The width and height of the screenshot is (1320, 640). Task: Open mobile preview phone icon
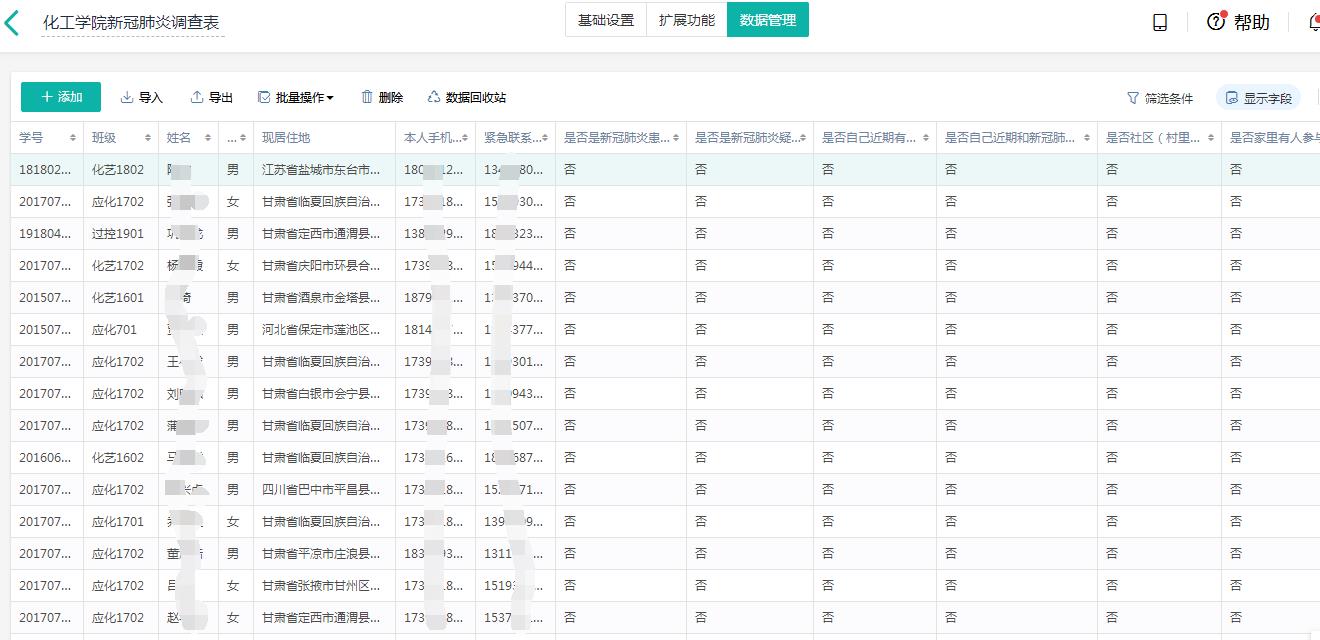point(1160,22)
